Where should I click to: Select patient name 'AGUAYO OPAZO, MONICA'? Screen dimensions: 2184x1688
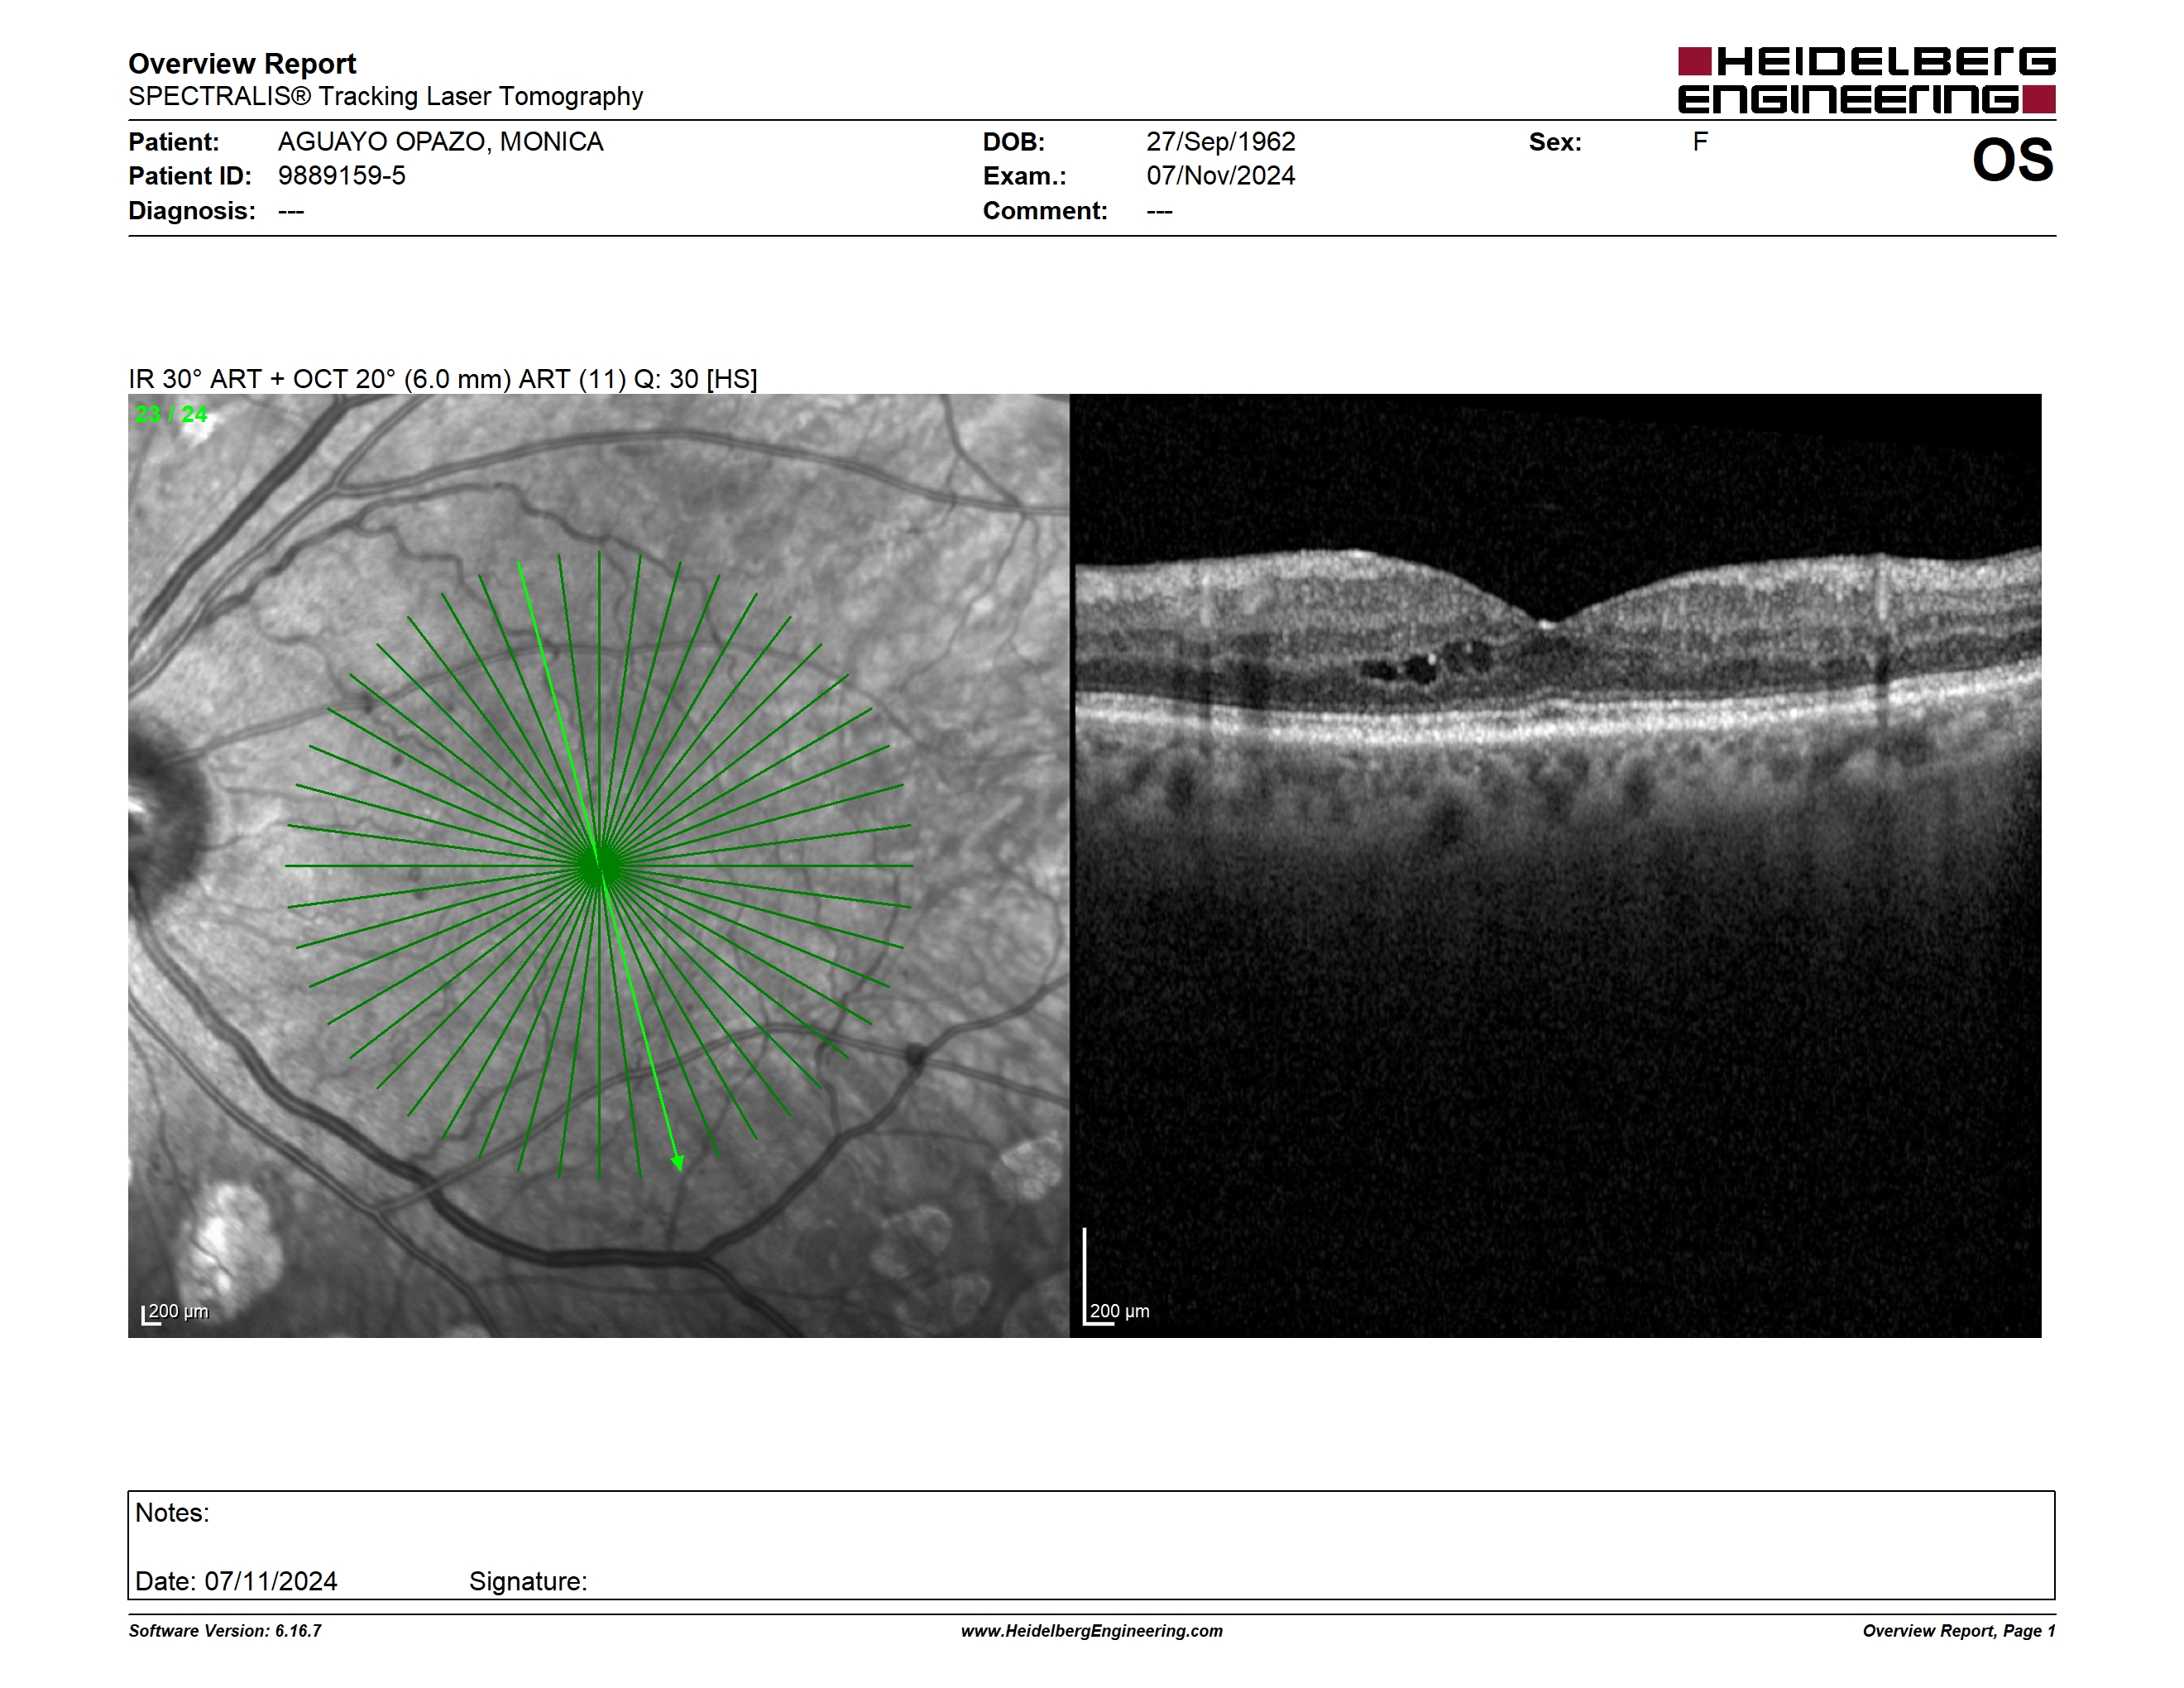440,142
